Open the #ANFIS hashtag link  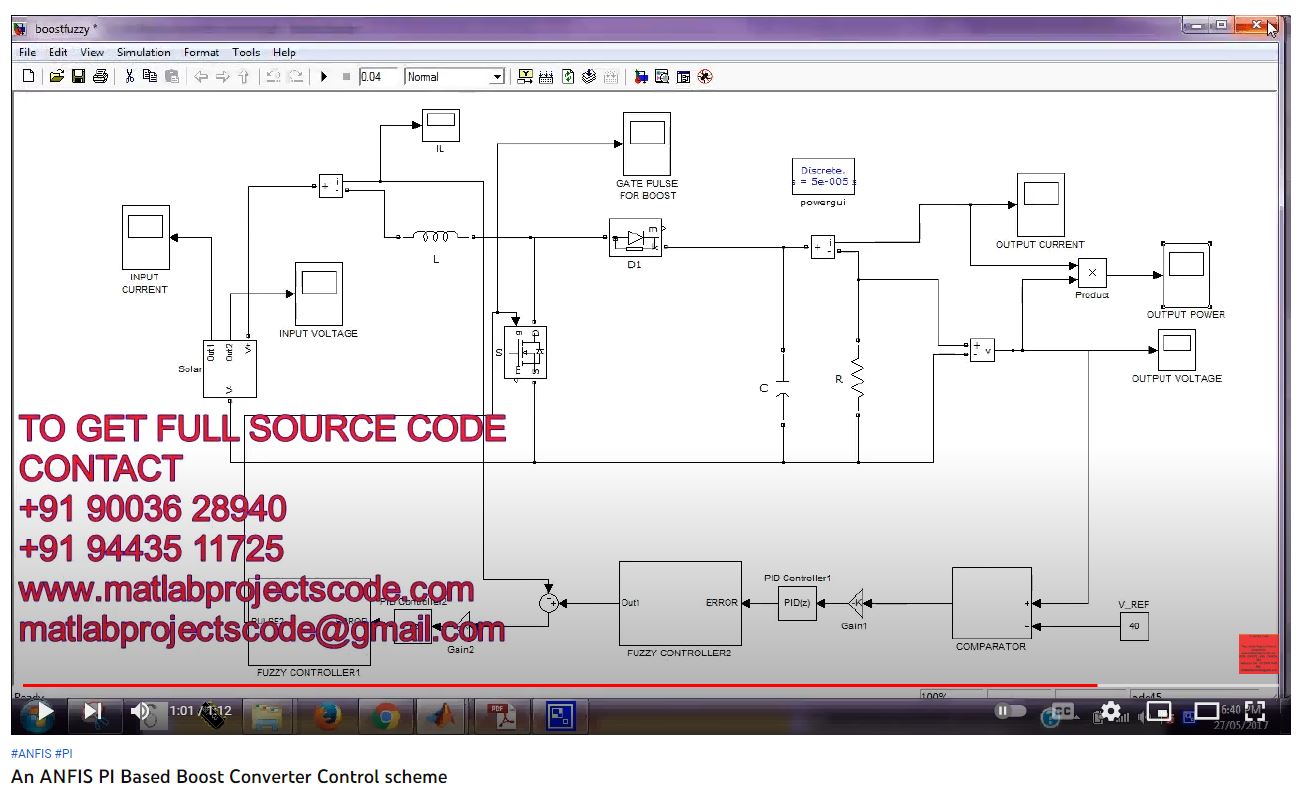pos(31,754)
